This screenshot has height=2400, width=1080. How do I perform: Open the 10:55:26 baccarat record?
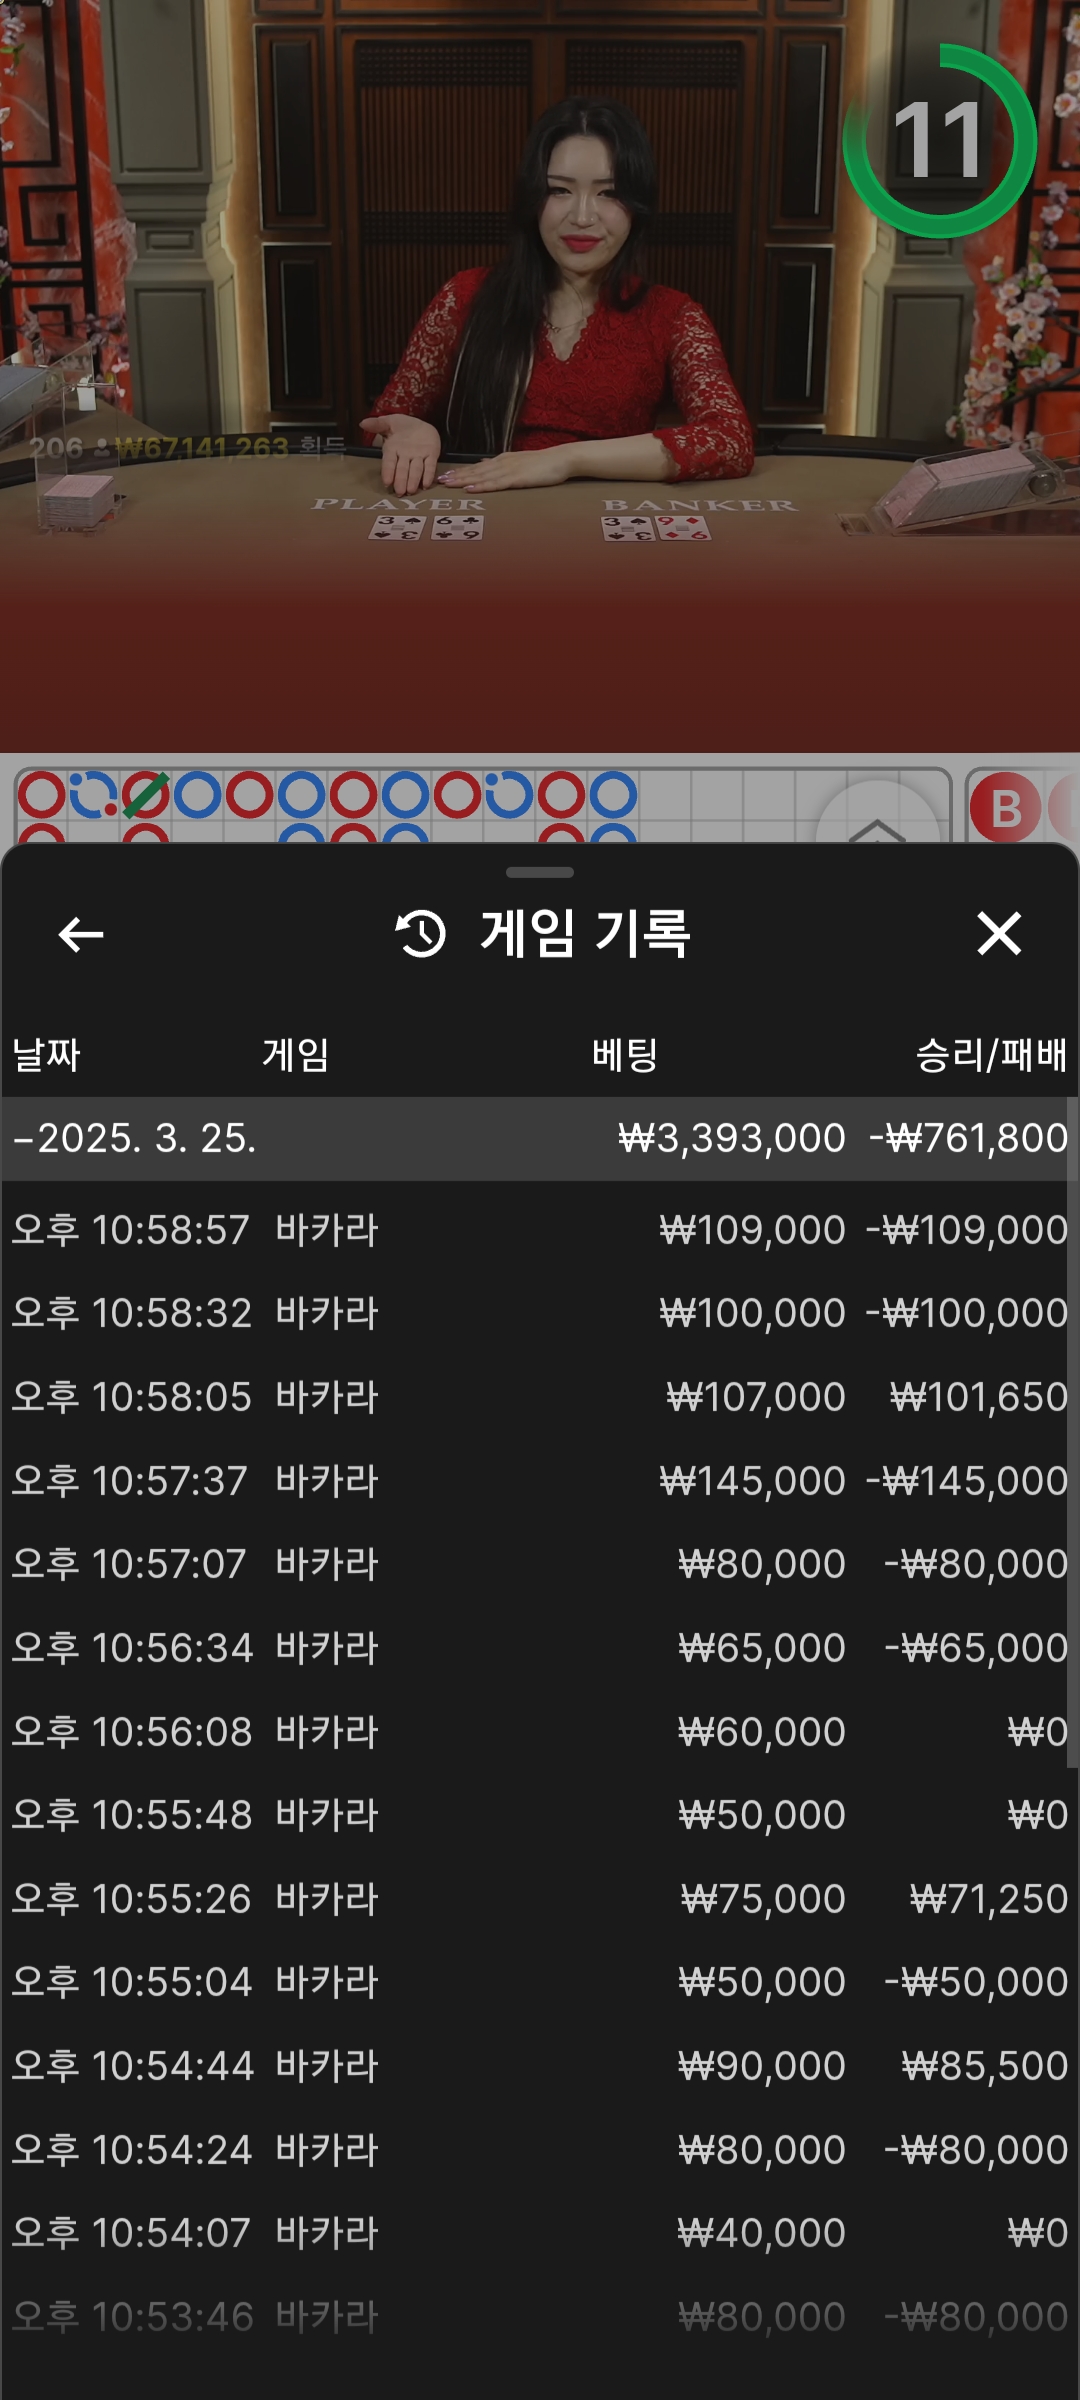[540, 1899]
